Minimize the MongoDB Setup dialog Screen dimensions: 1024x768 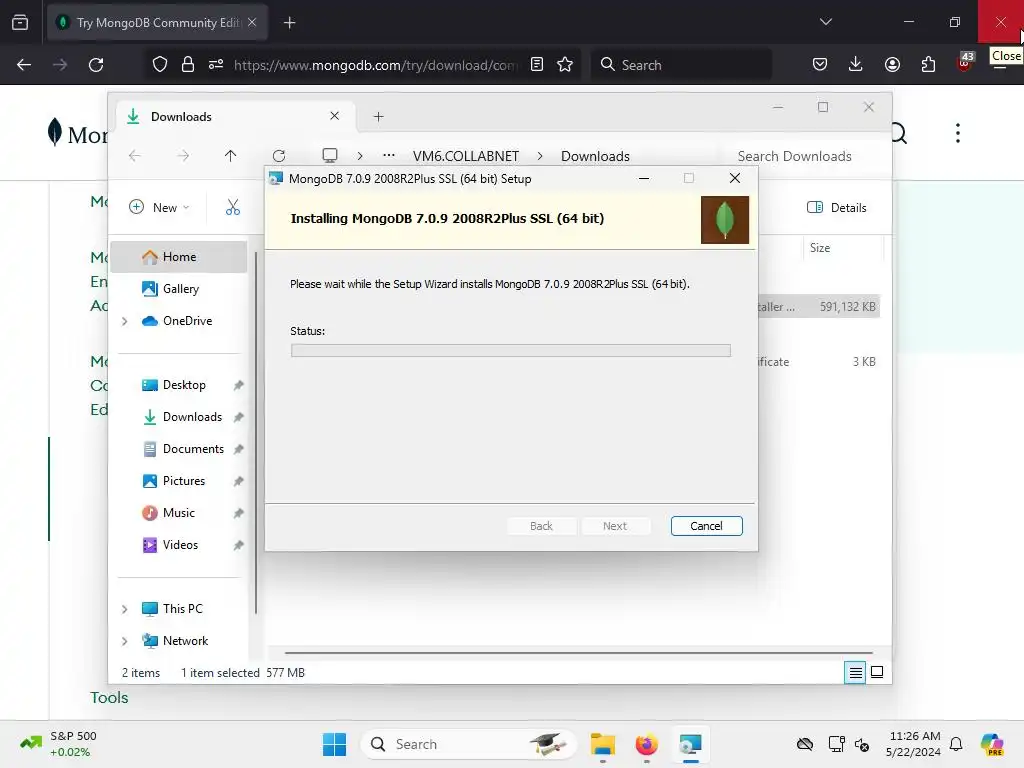(x=644, y=178)
